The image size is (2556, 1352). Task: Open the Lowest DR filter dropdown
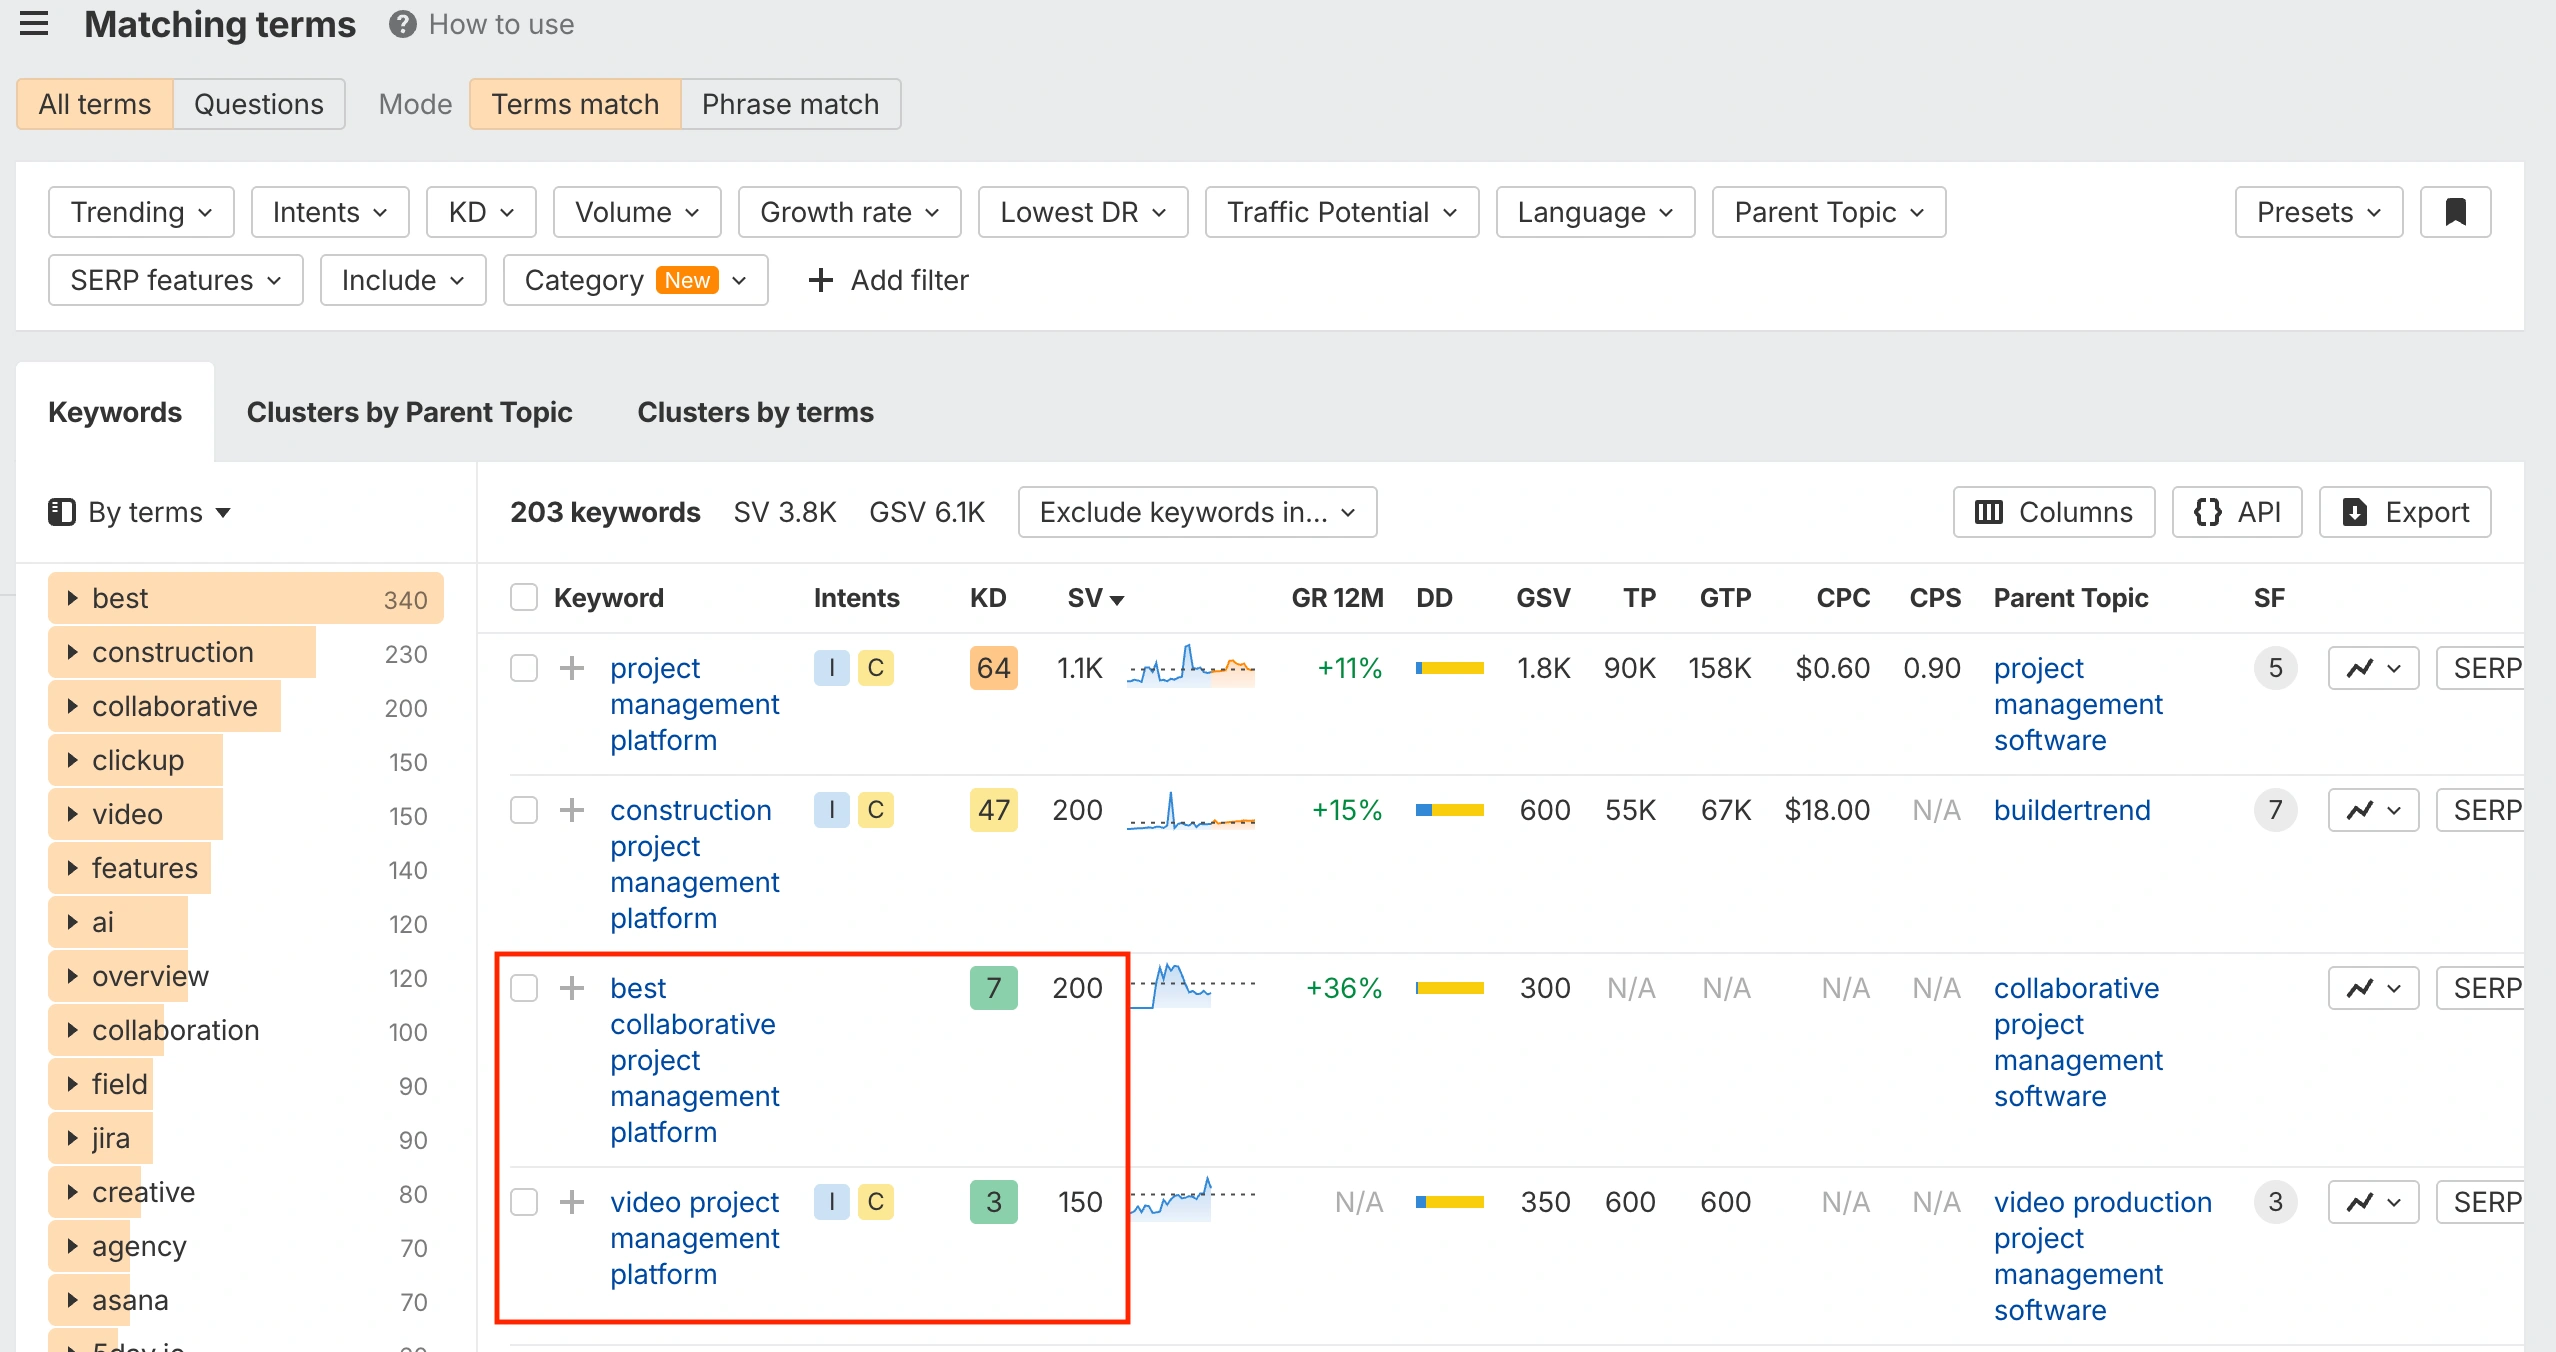(1083, 212)
